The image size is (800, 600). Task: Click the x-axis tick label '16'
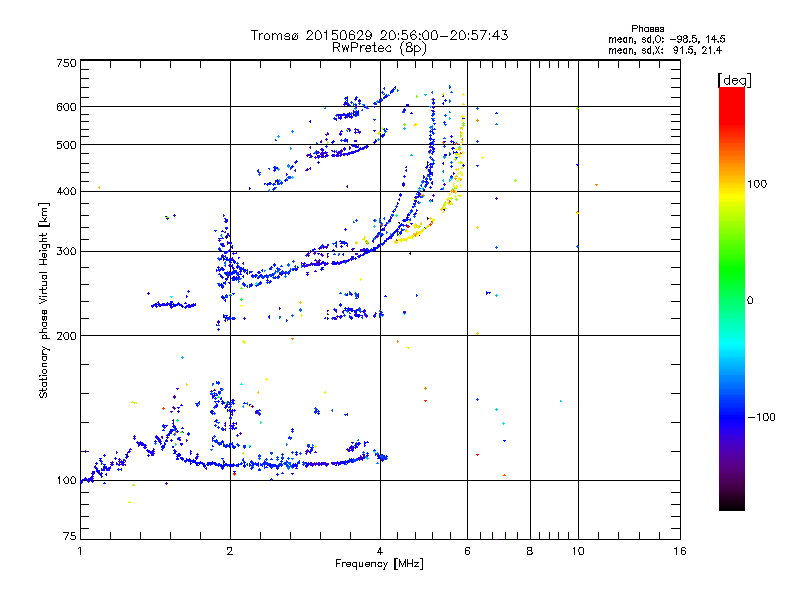coord(679,551)
